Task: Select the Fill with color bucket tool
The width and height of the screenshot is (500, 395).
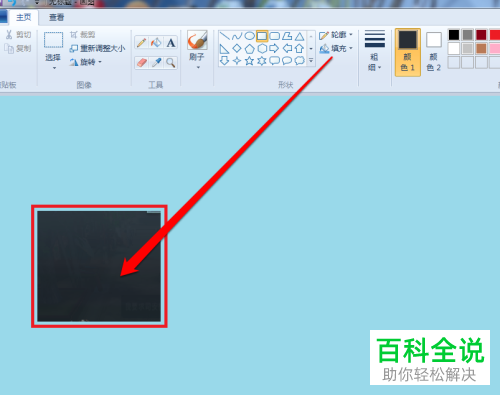Action: 156,43
